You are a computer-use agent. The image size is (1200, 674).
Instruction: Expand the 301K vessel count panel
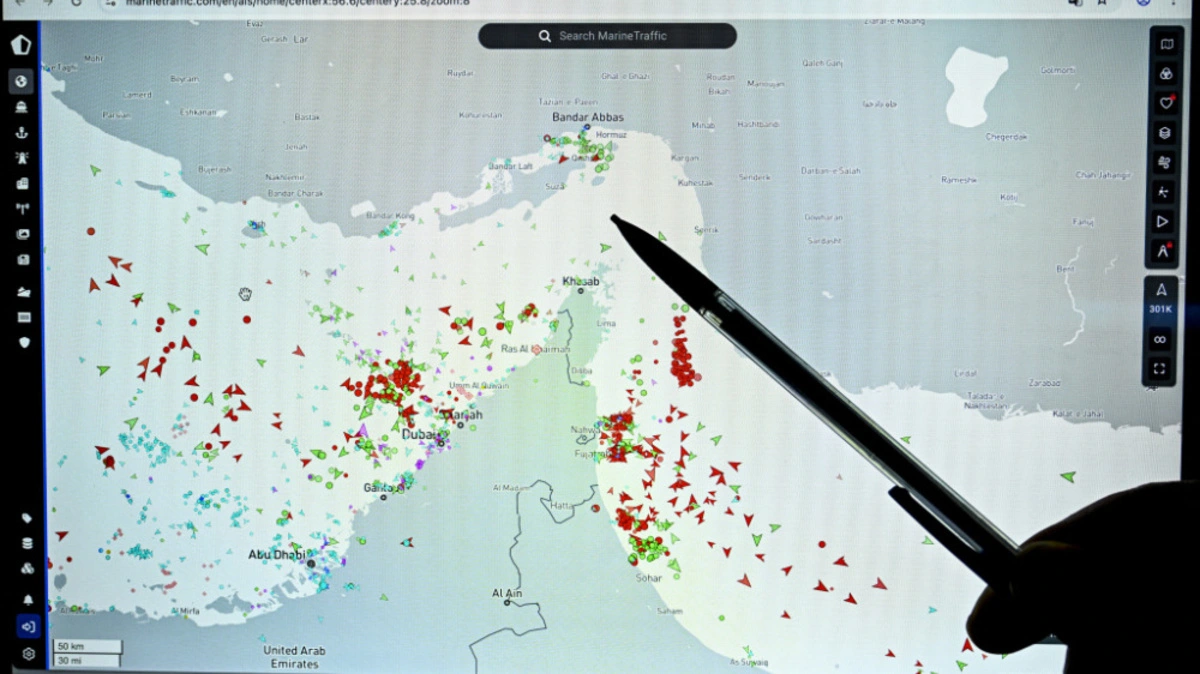click(1160, 298)
